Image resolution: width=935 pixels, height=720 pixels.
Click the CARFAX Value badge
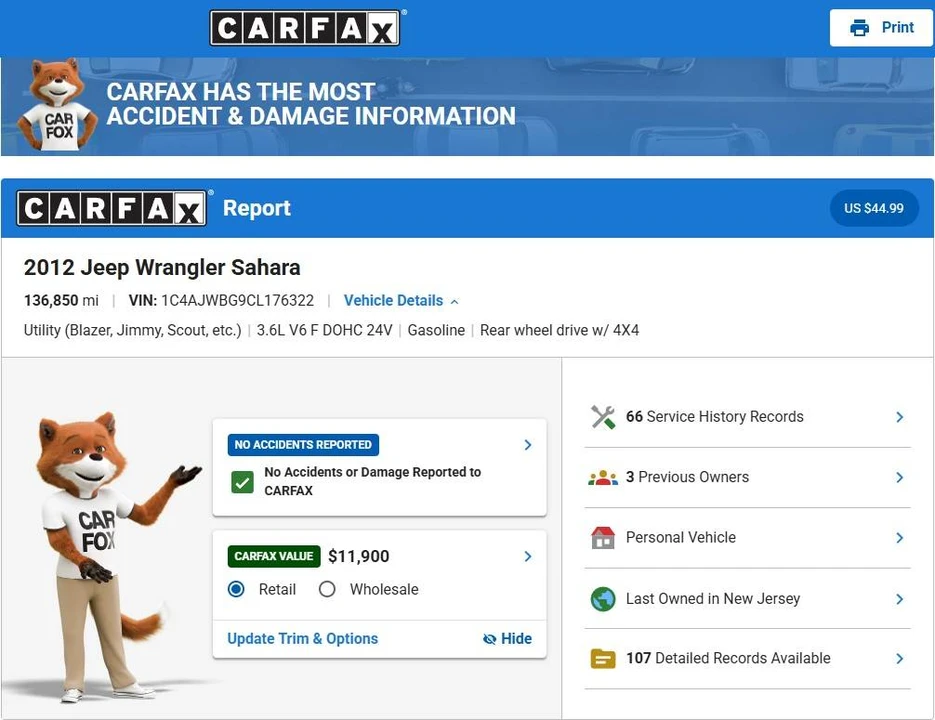tap(274, 556)
